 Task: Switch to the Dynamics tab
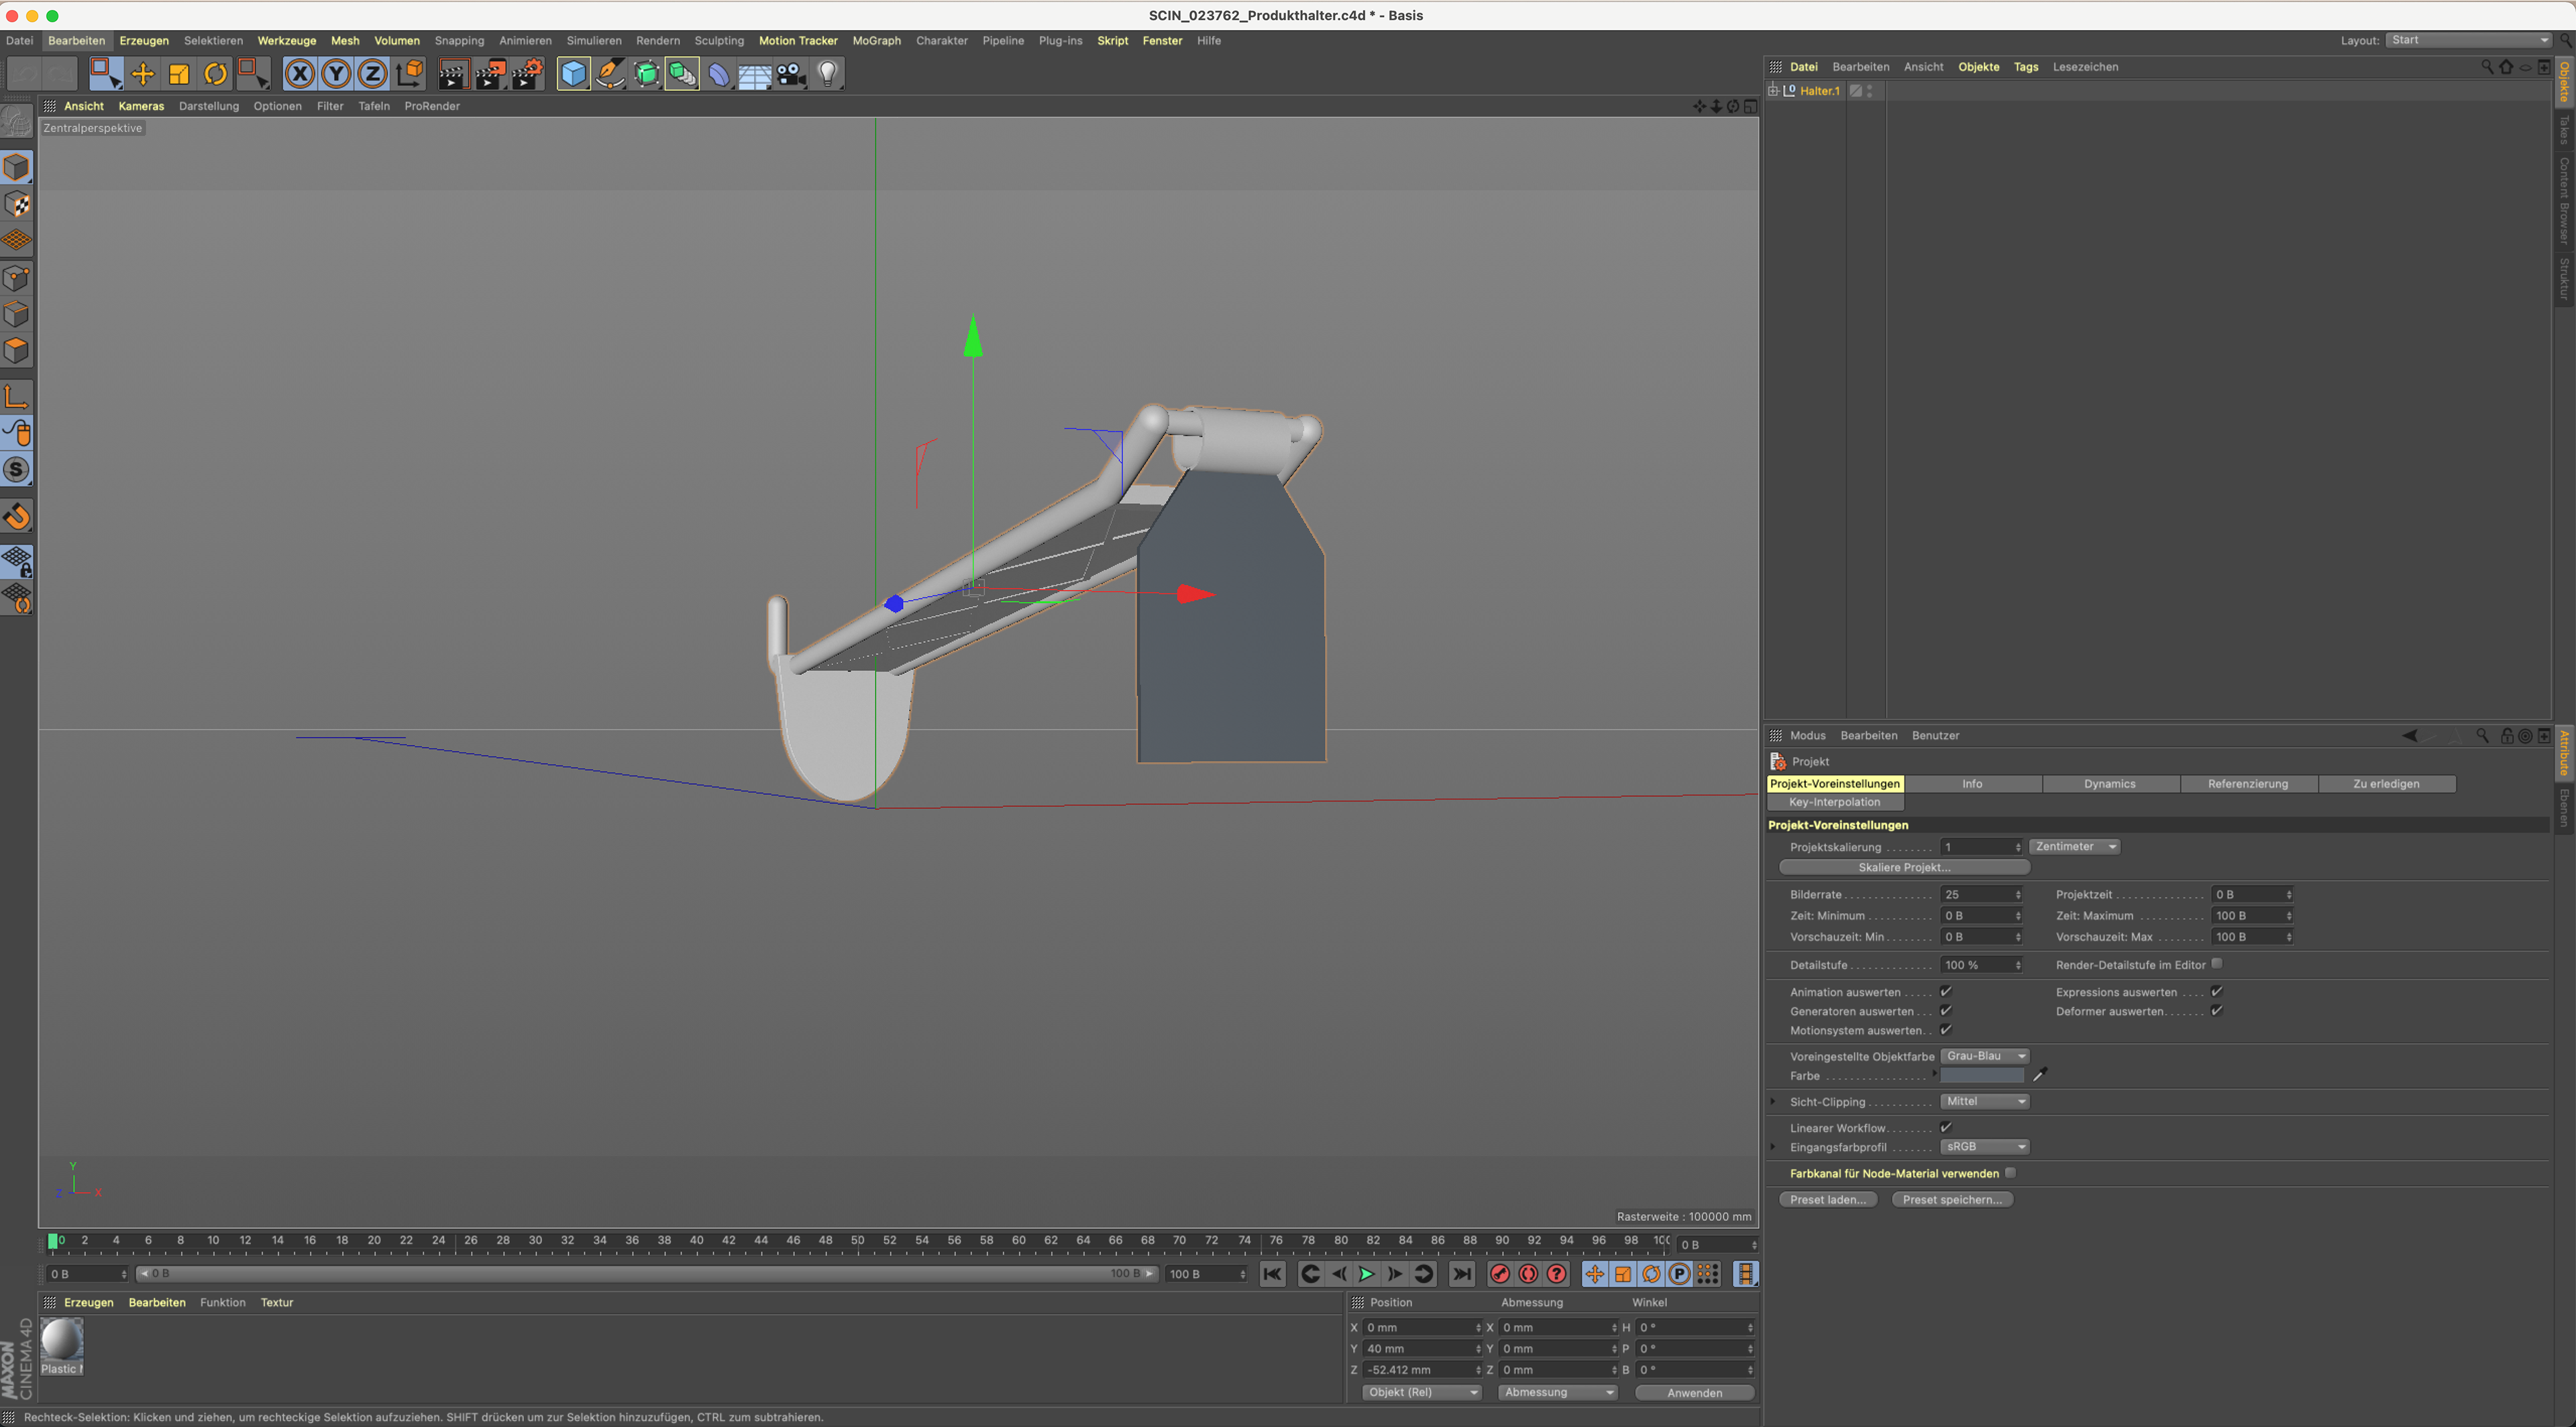2109,784
